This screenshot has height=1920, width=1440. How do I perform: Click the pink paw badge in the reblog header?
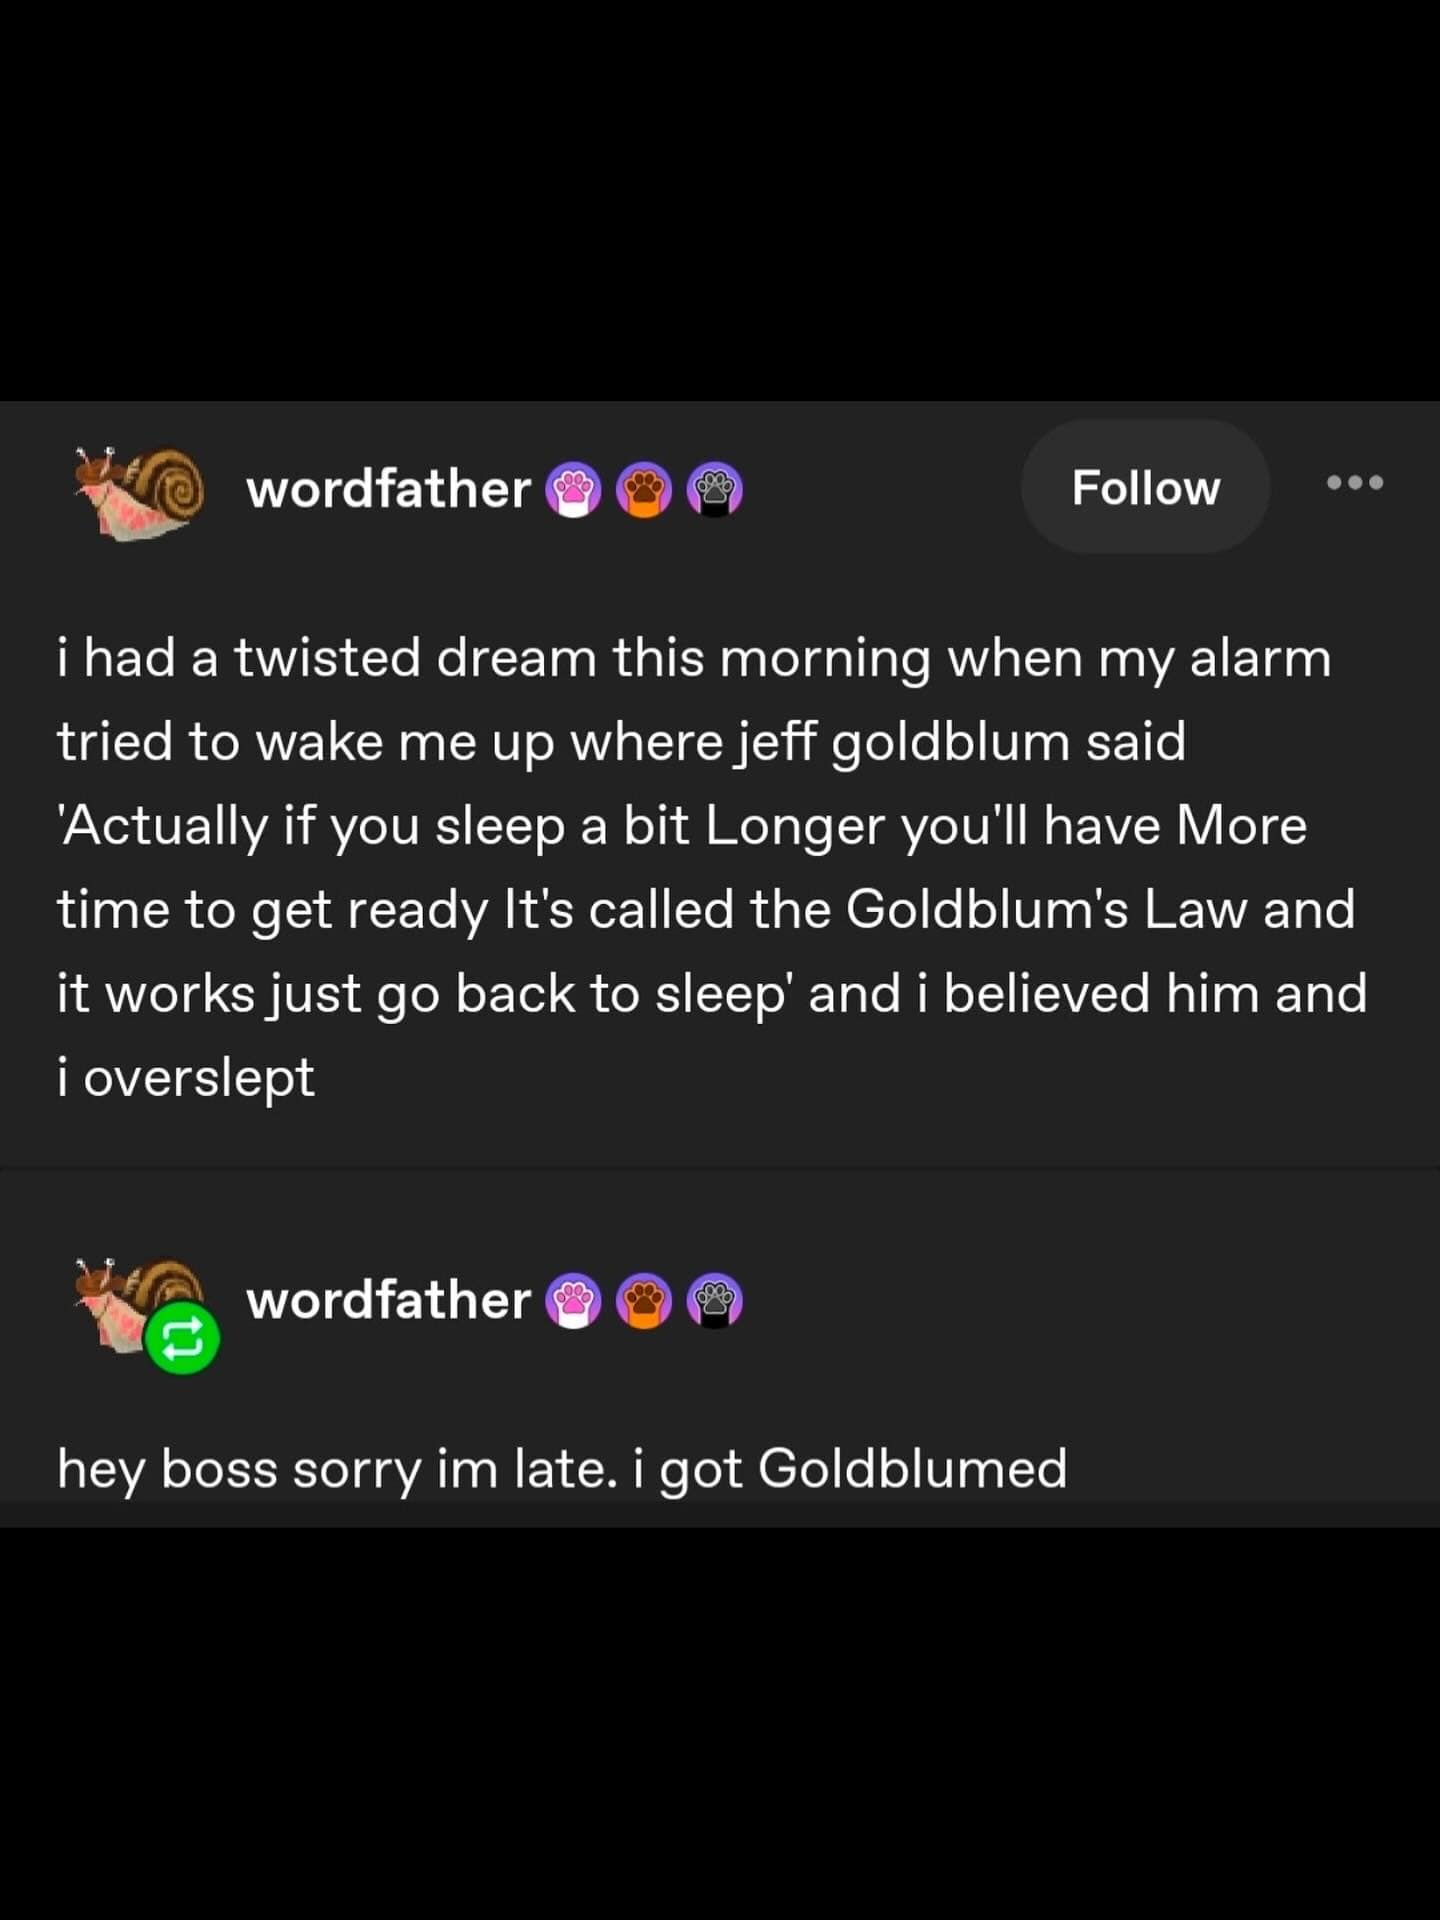pos(573,1300)
